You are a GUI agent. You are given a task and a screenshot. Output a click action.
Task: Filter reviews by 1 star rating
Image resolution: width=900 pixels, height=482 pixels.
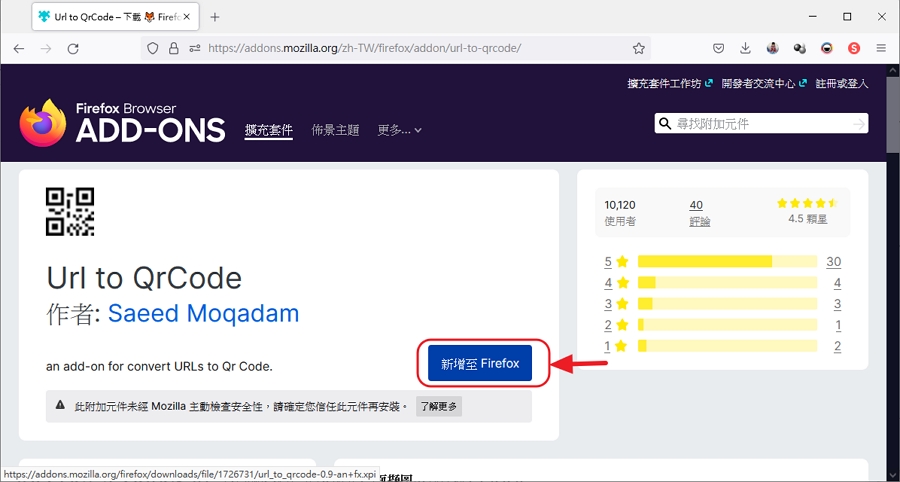[x=616, y=346]
